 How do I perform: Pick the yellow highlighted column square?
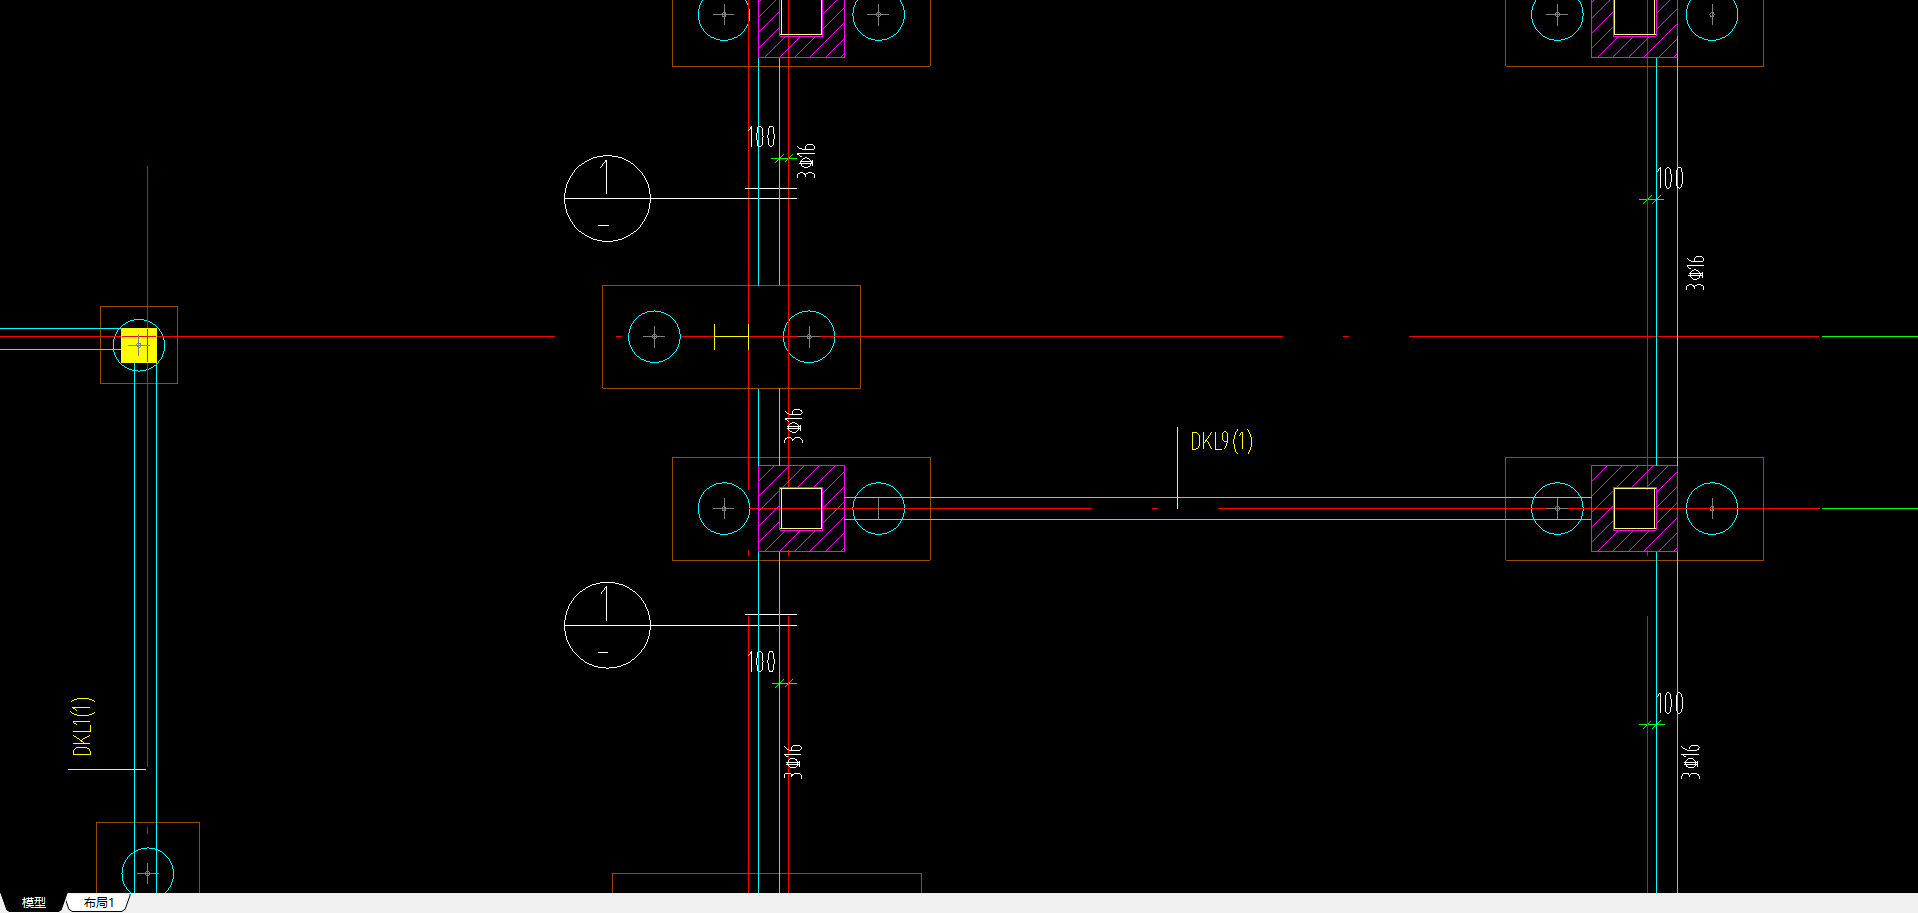pyautogui.click(x=139, y=345)
